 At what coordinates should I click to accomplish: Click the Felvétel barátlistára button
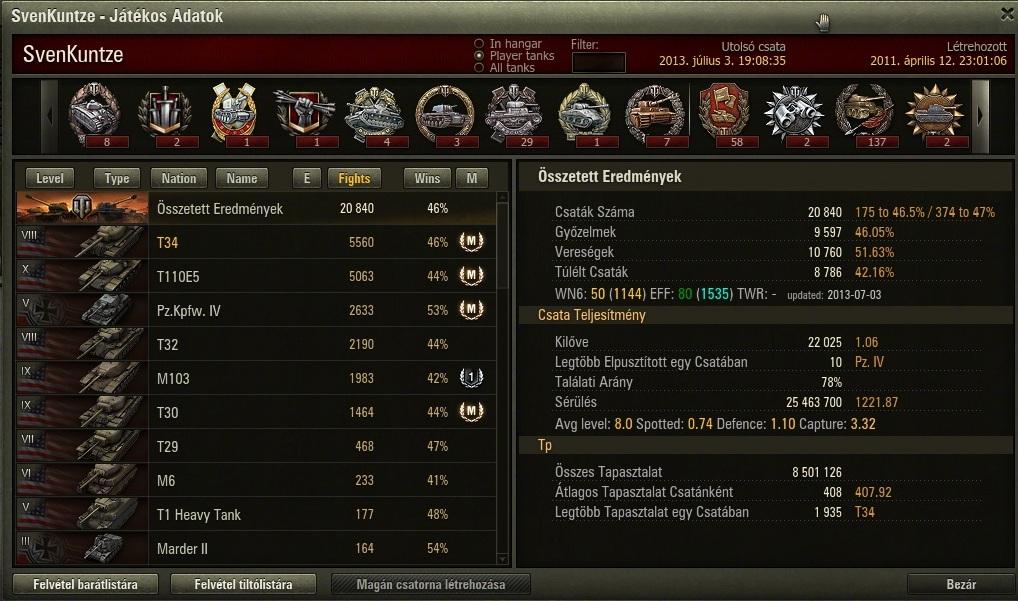point(85,584)
